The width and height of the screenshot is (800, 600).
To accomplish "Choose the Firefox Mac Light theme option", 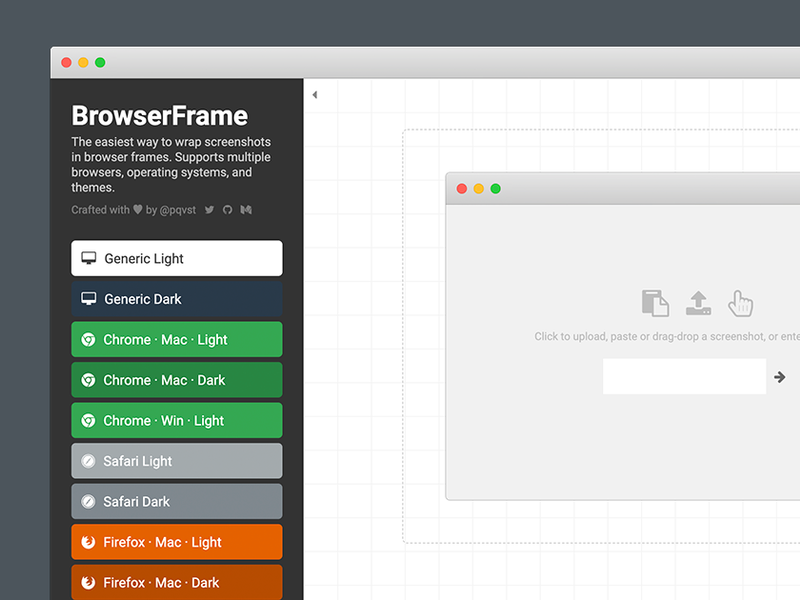I will (x=176, y=541).
